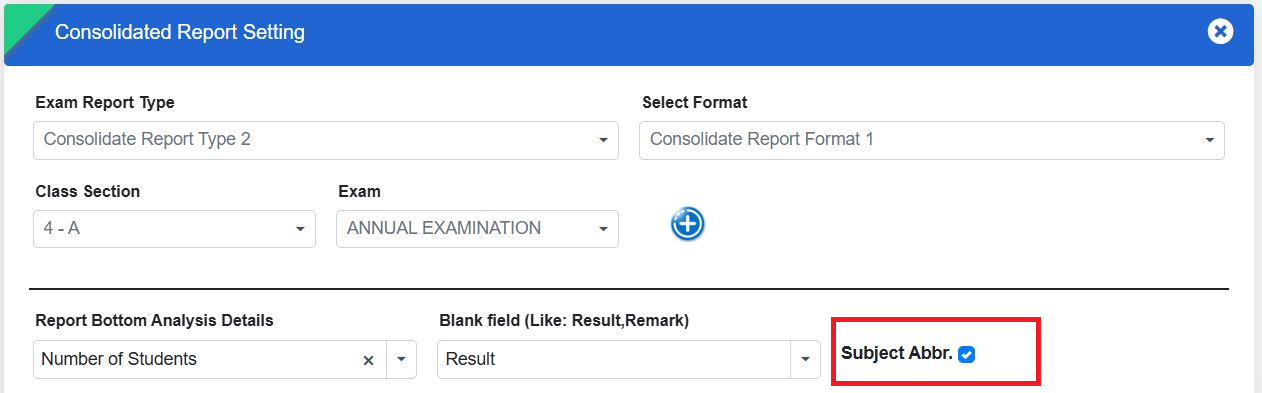The image size is (1262, 393).
Task: Expand Report Bottom Analysis Details arrow
Action: (x=402, y=360)
